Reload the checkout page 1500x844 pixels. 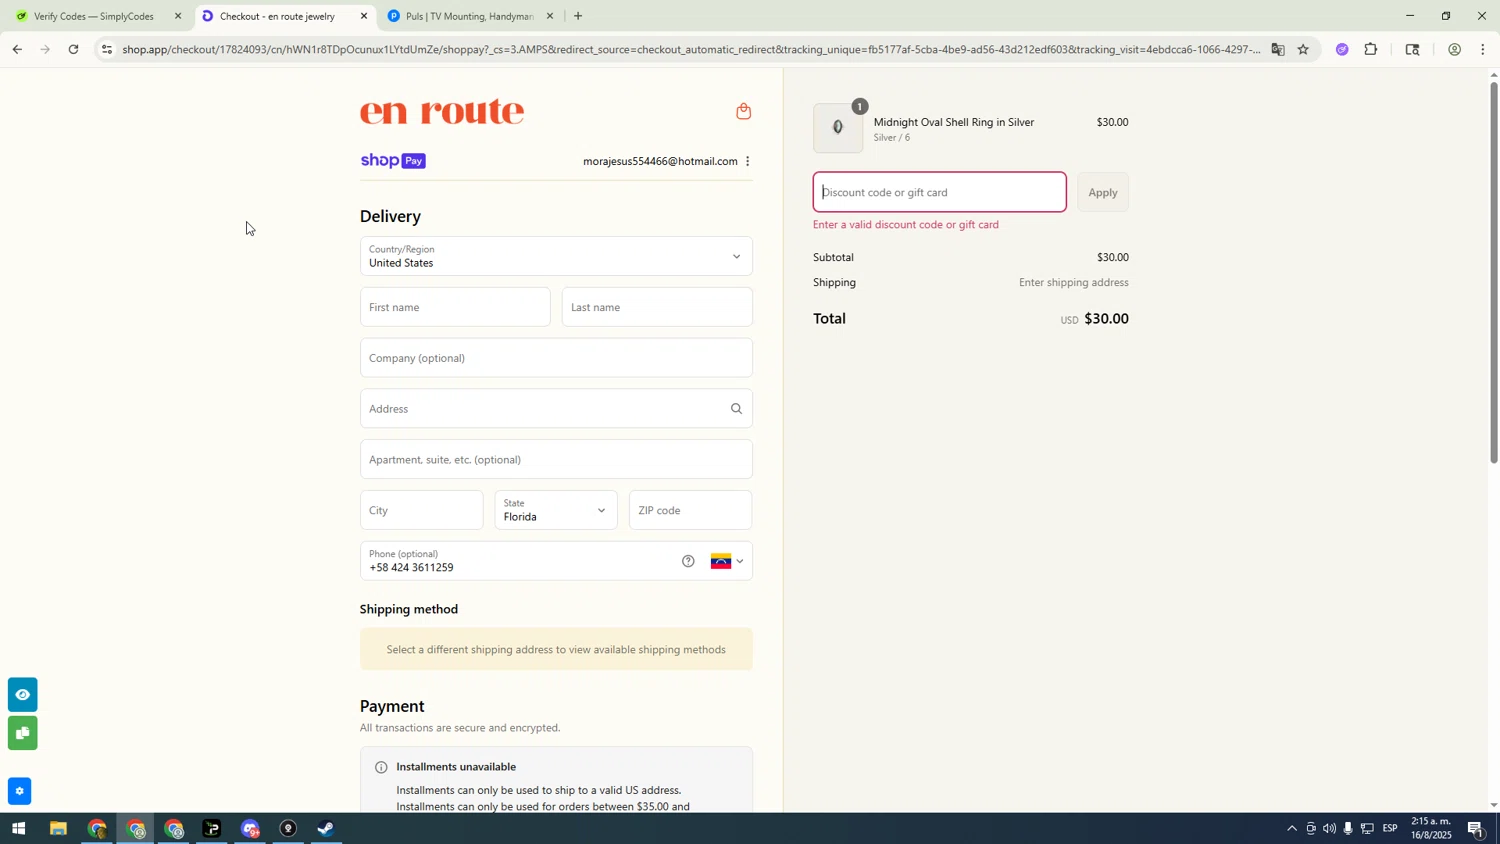(x=73, y=49)
